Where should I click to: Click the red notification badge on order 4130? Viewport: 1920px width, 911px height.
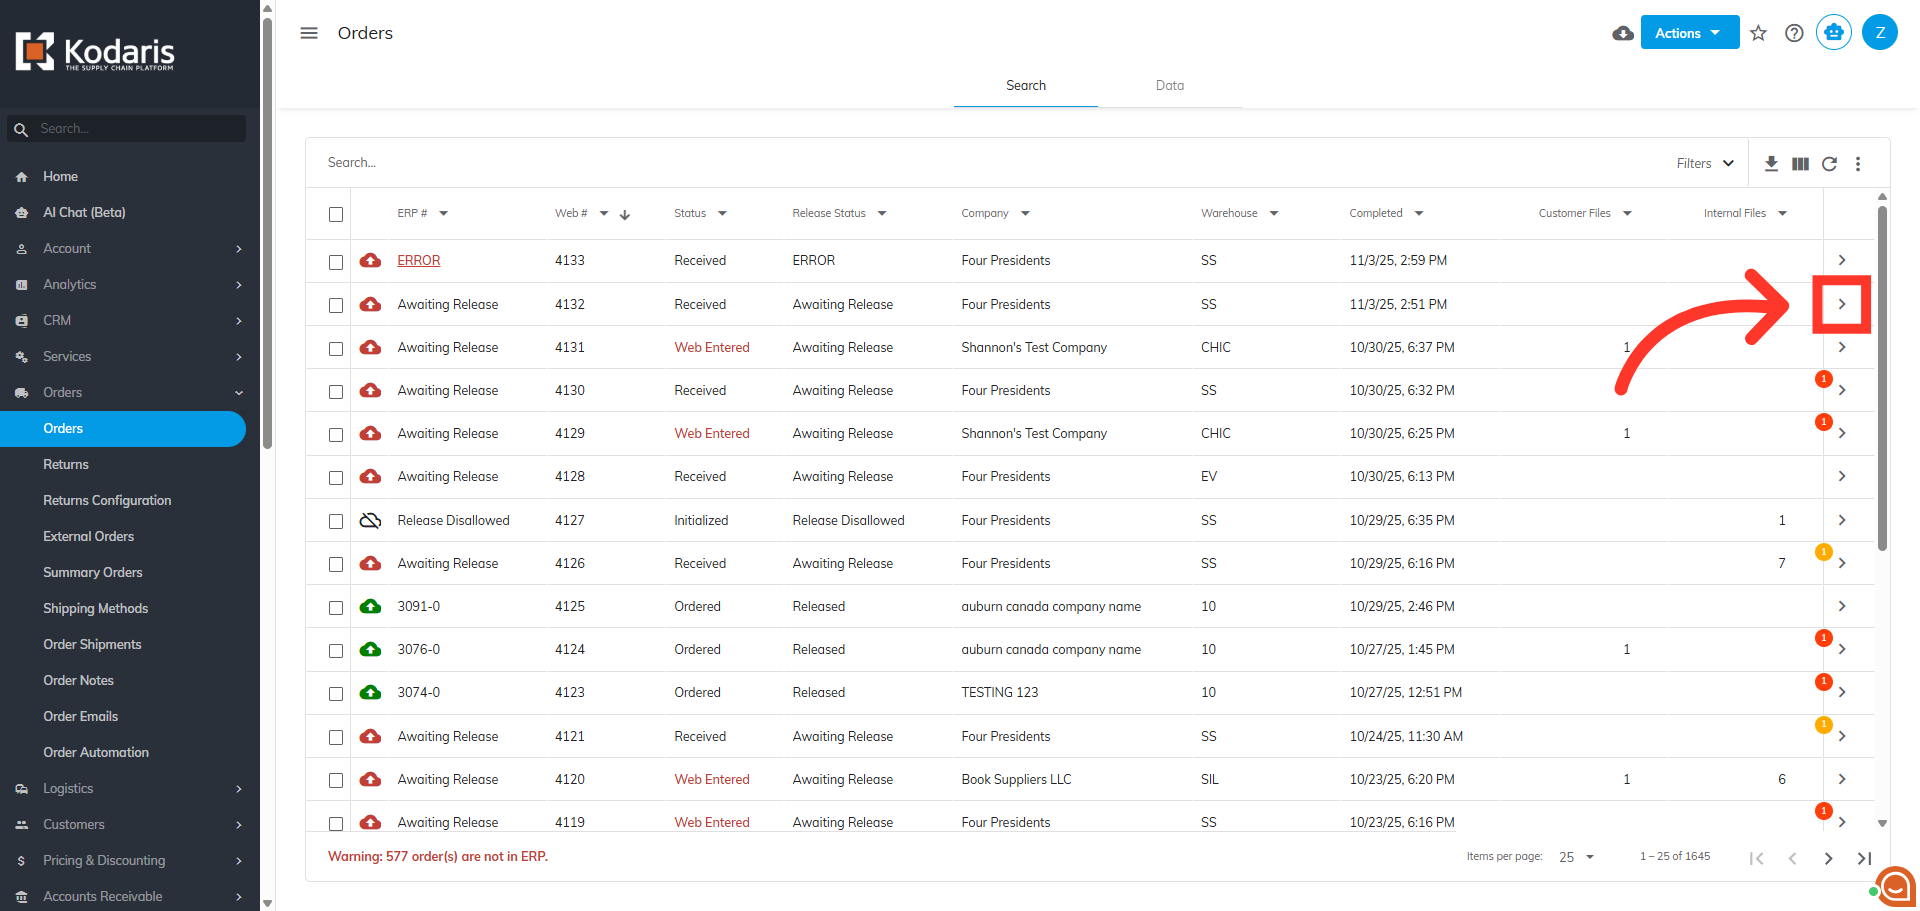click(1824, 379)
